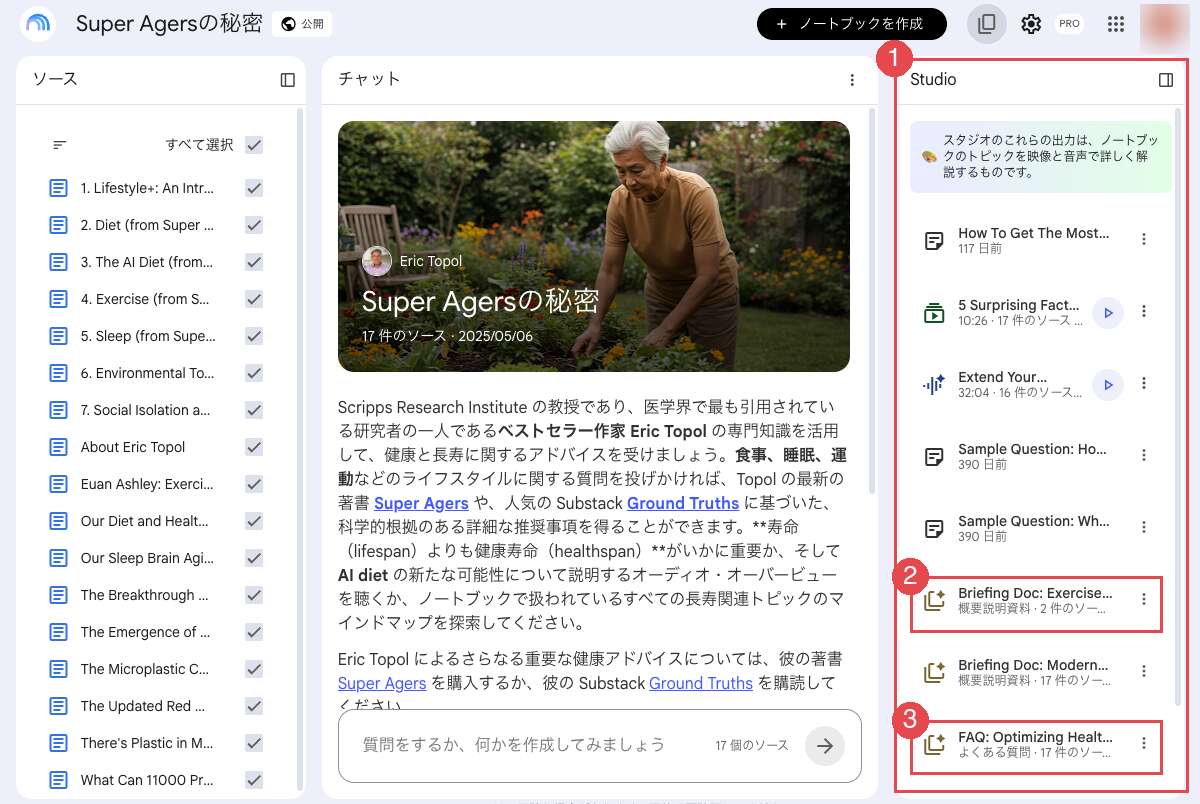Viewport: 1200px width, 804px height.
Task: Open the NotebookLM home logo
Action: tap(38, 24)
